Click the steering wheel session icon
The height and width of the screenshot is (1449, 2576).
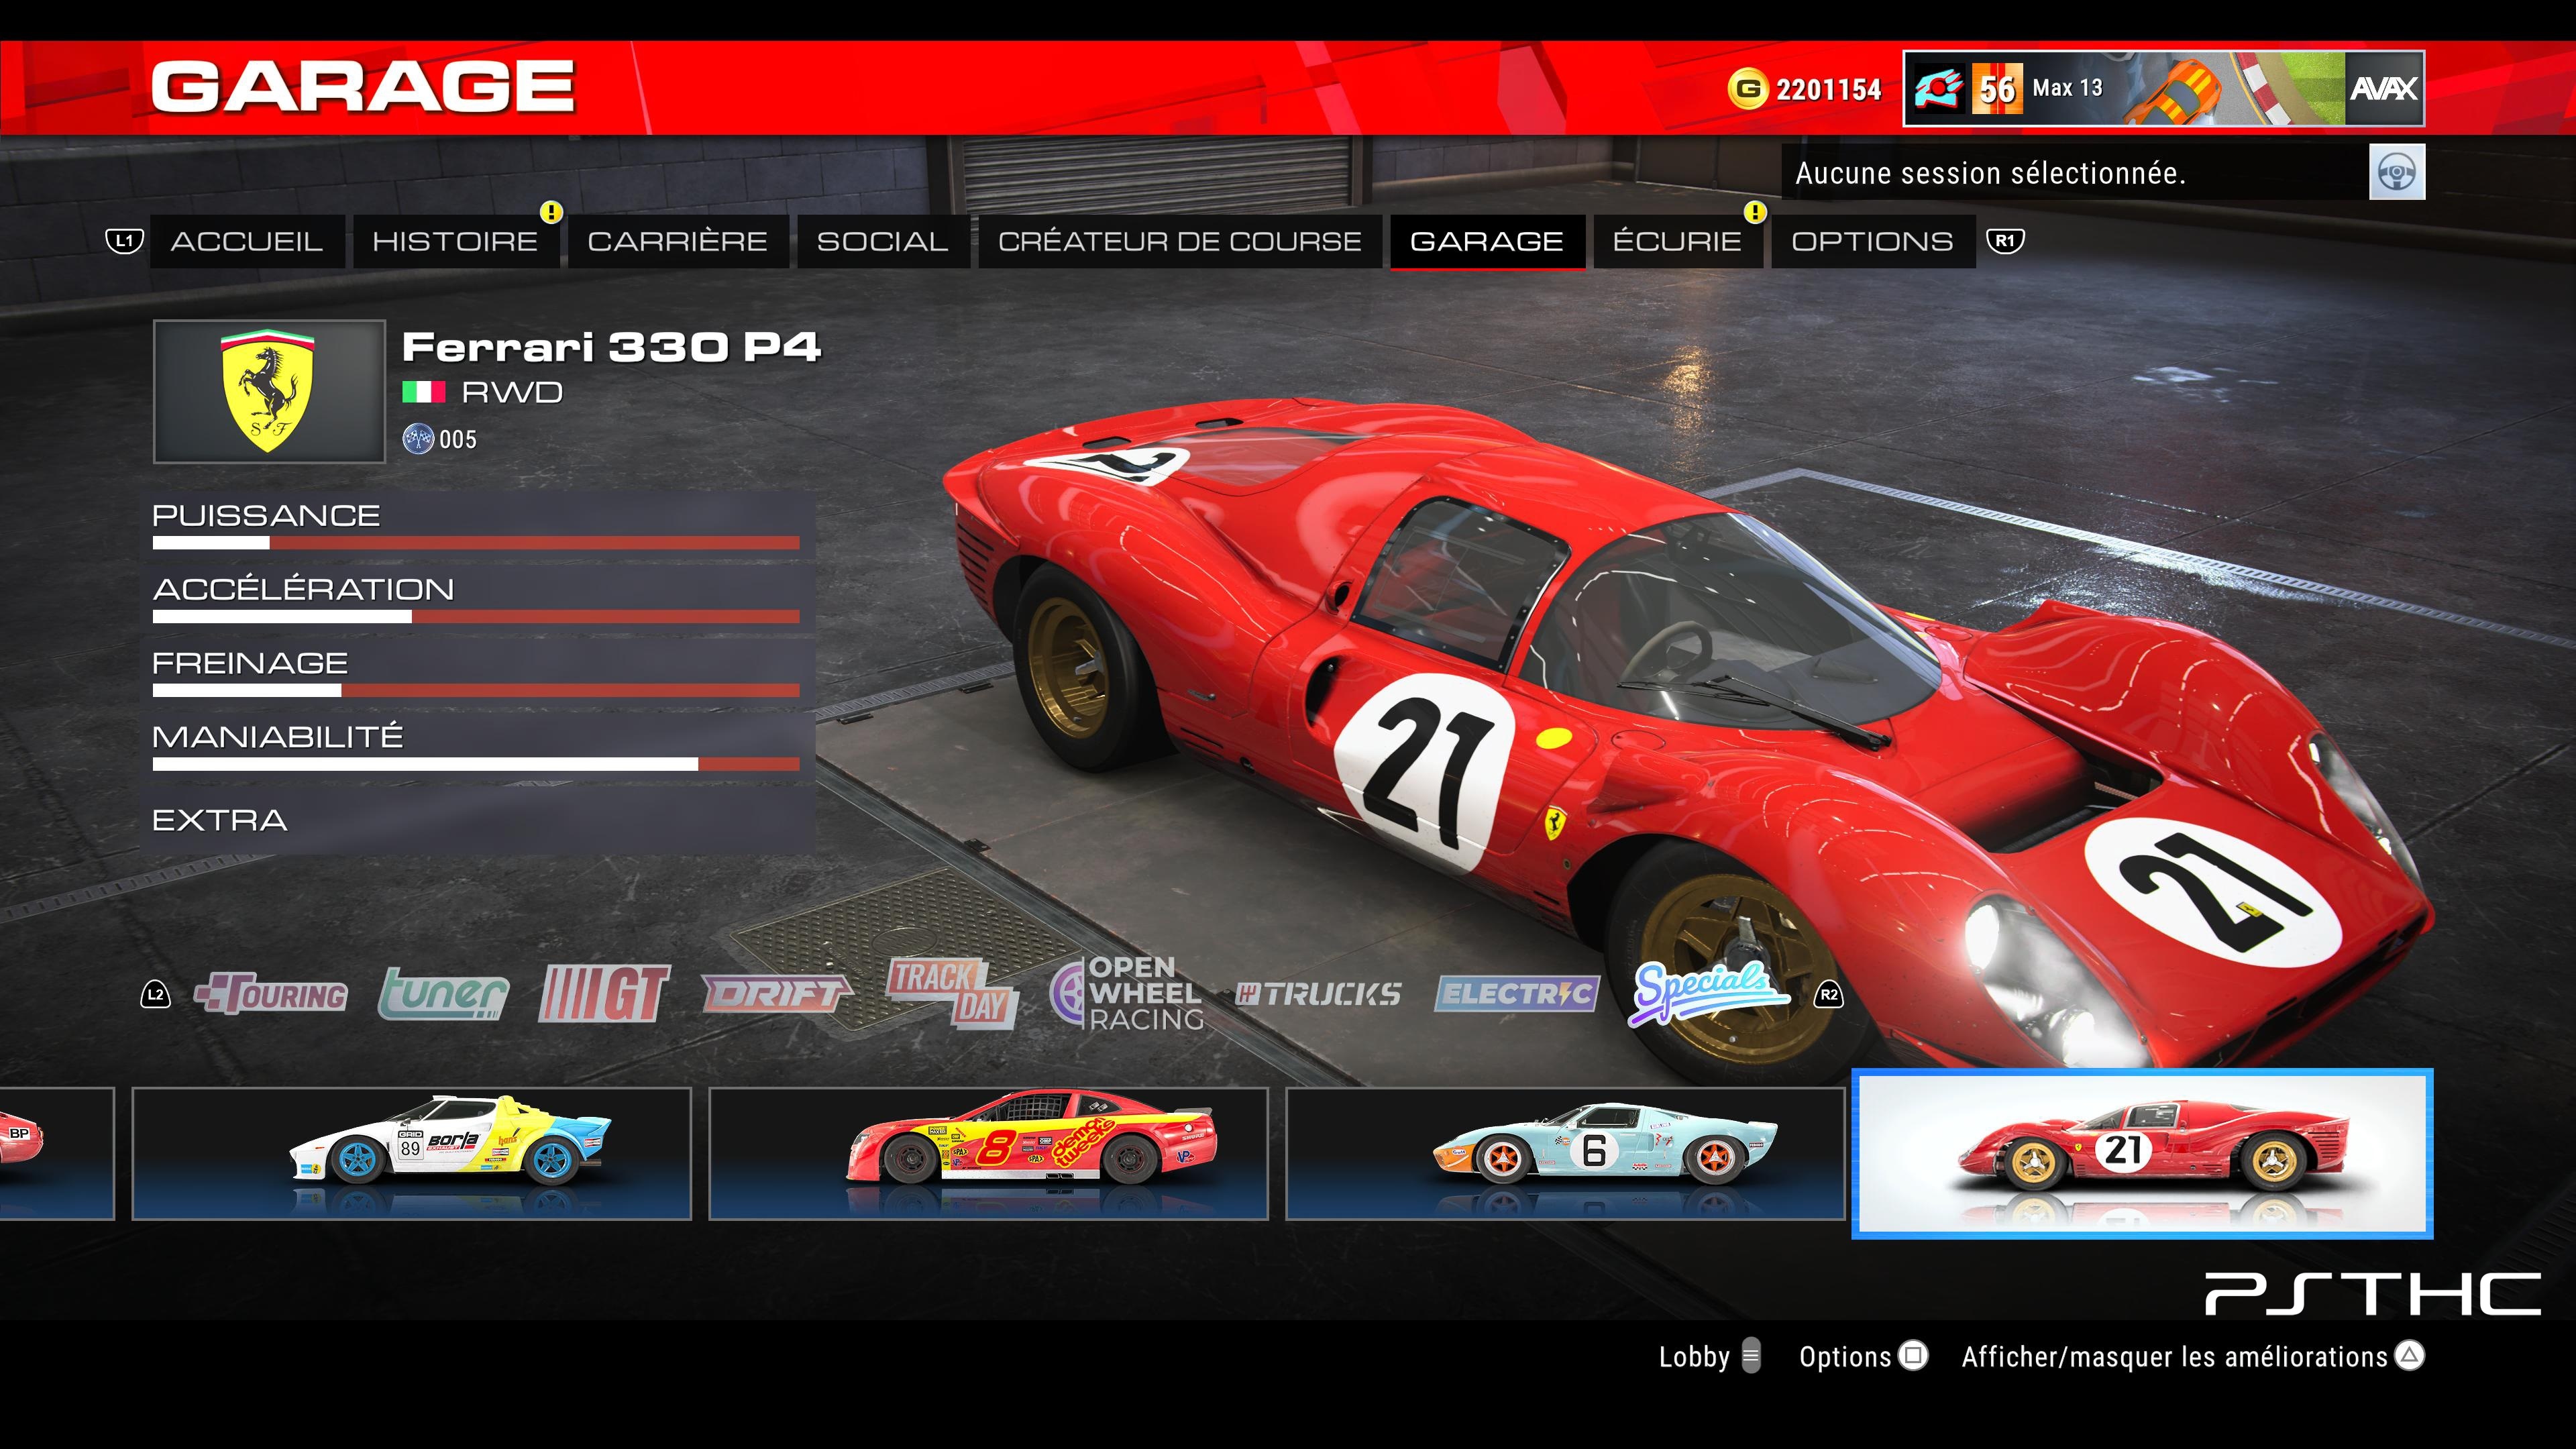point(2397,172)
